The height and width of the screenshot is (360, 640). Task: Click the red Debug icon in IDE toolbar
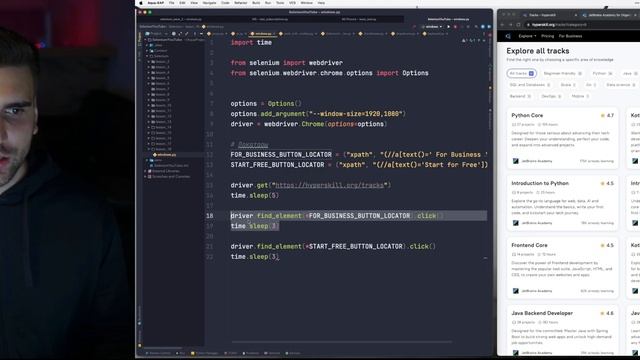(456, 27)
